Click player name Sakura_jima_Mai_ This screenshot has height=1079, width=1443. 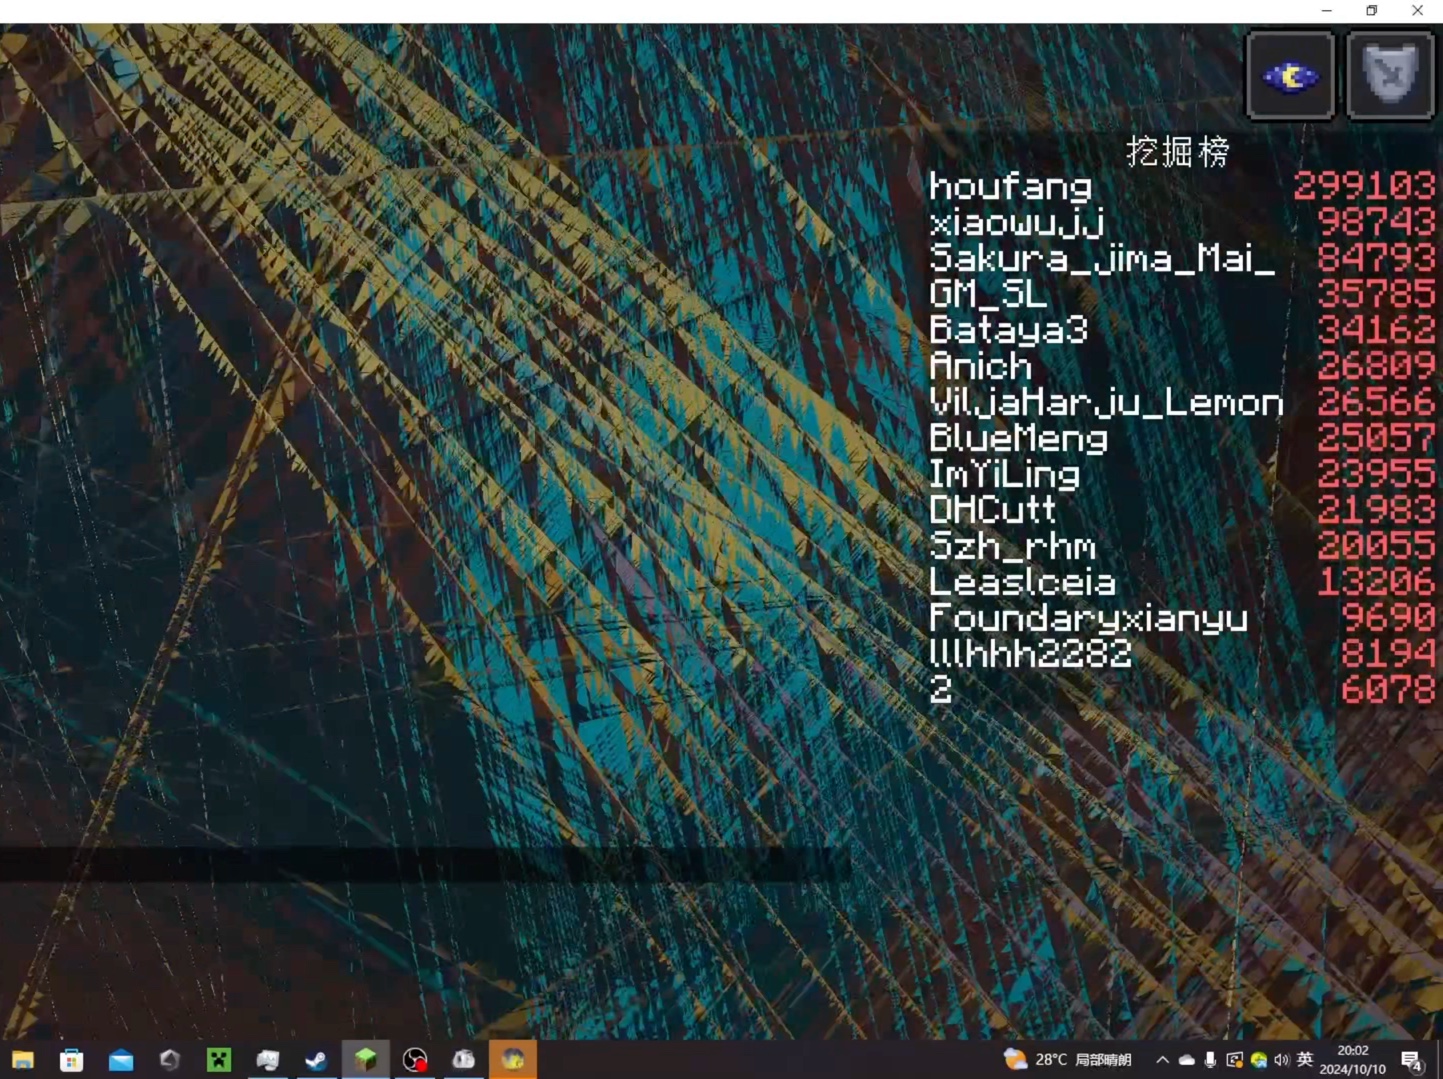point(1102,259)
